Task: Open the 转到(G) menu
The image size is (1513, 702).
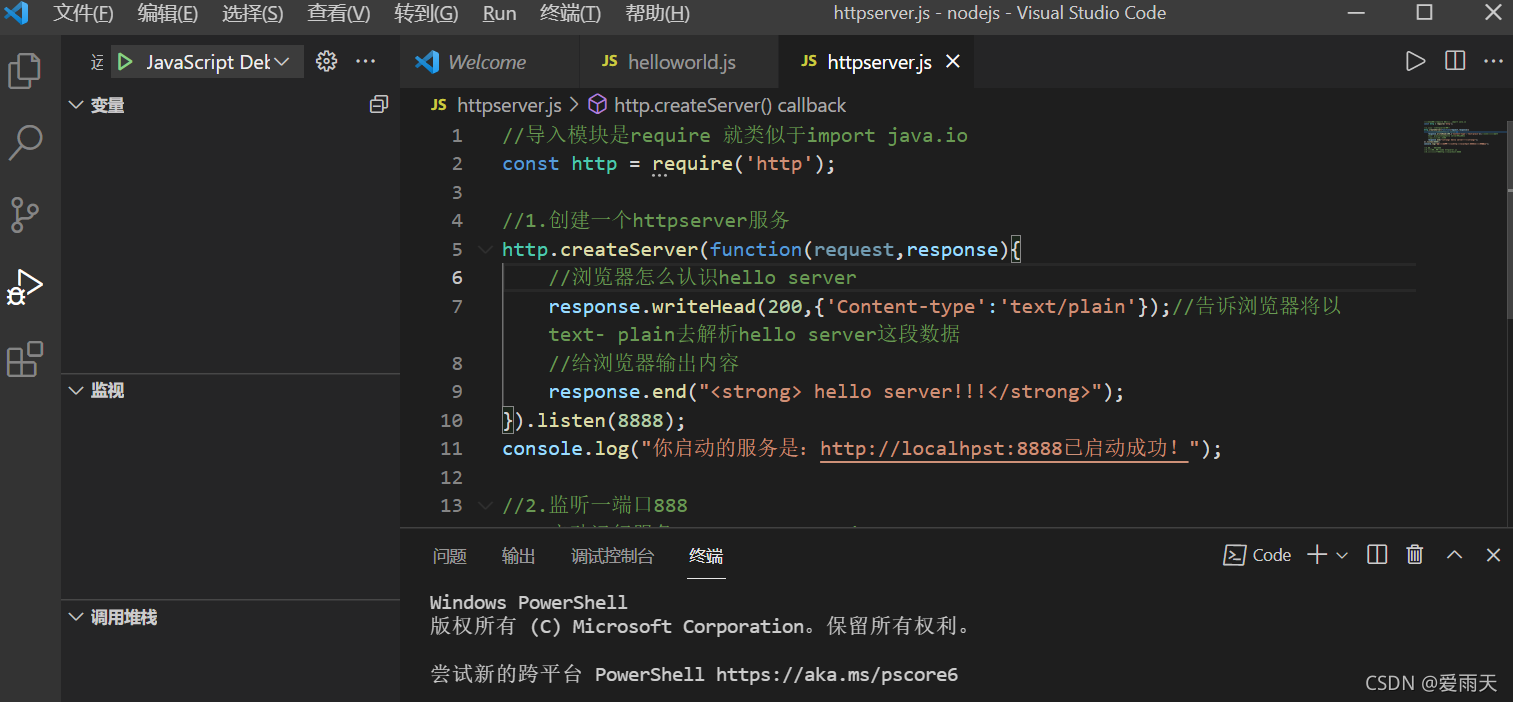Action: click(426, 13)
